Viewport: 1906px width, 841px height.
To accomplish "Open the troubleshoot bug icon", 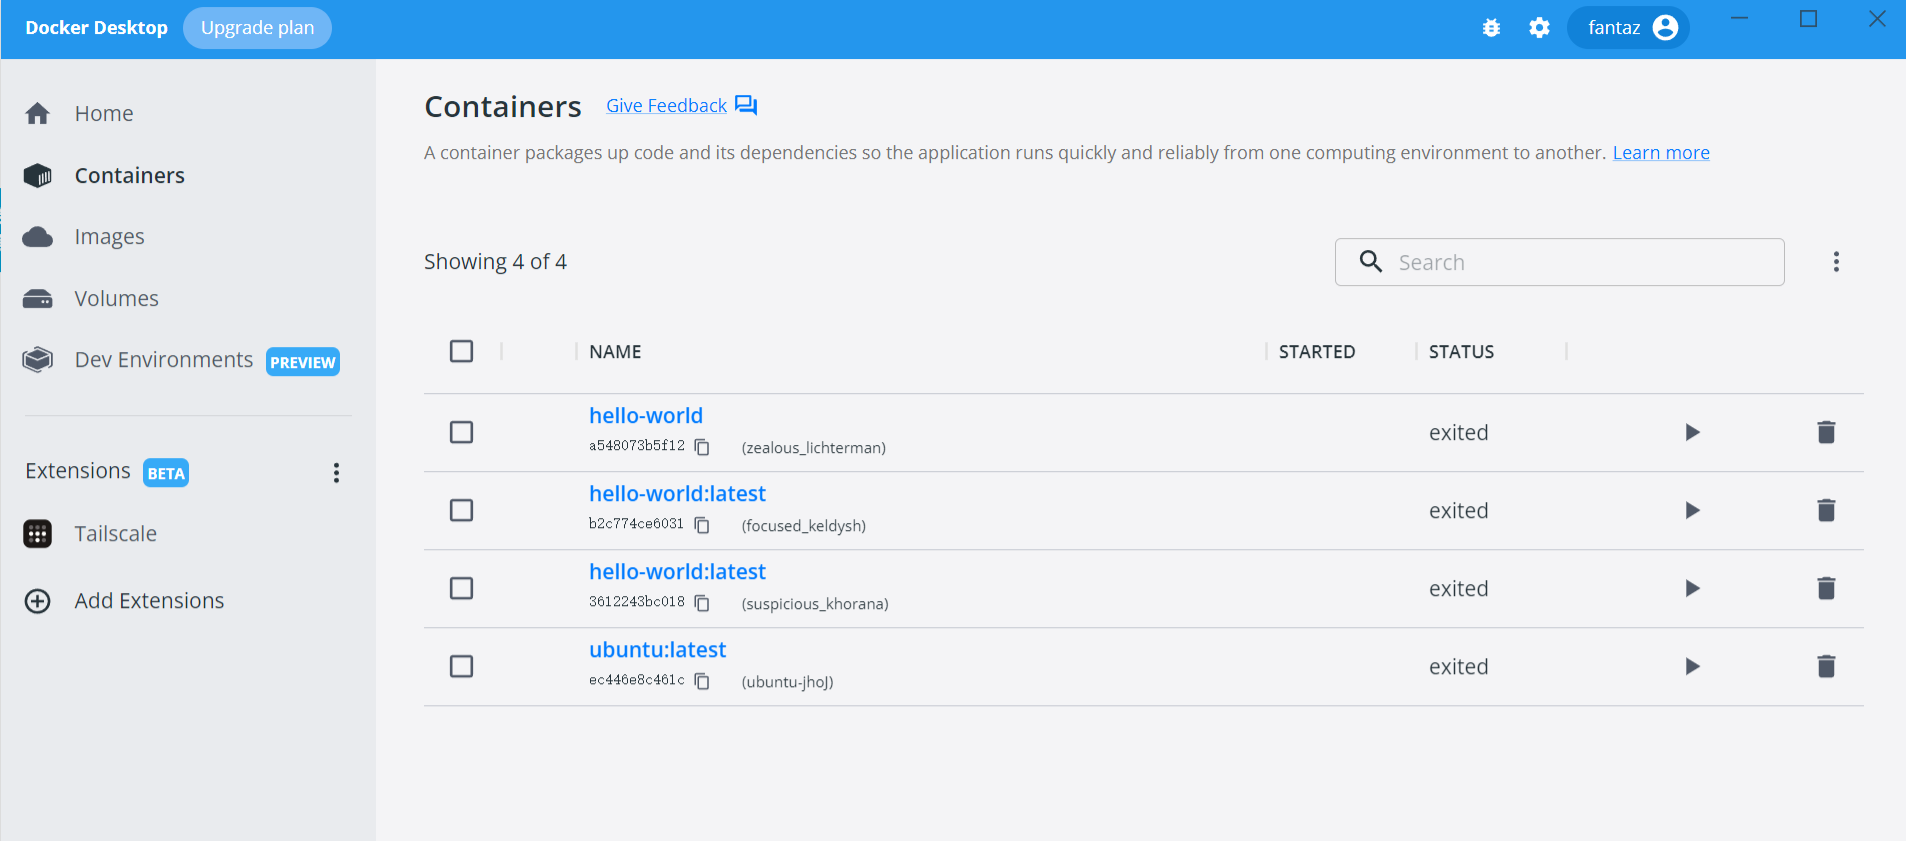I will pos(1491,28).
